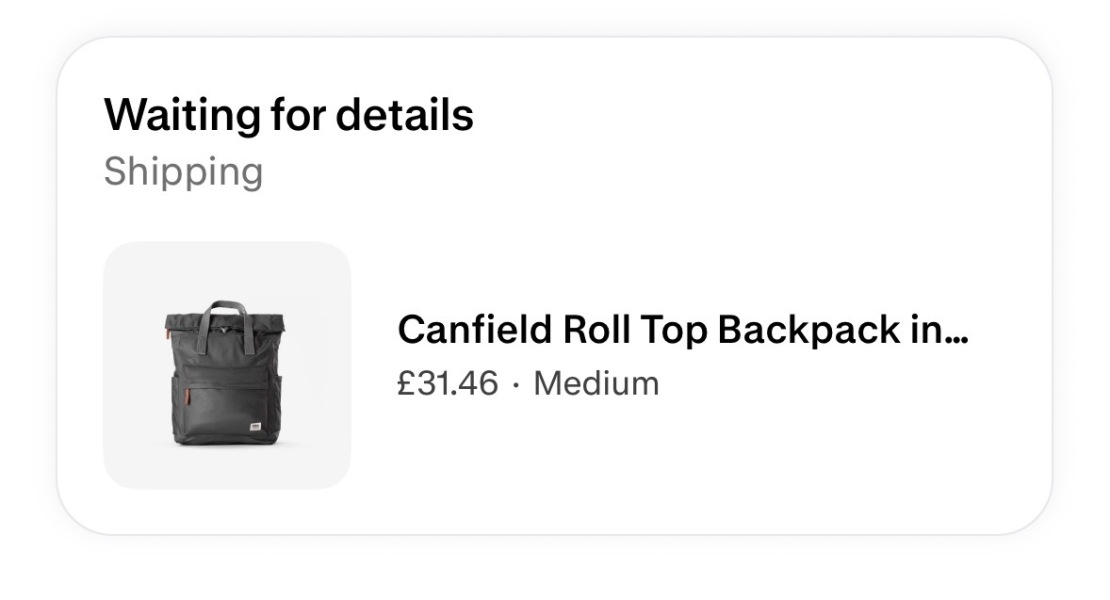
Task: Select the Shipping status label
Action: pyautogui.click(x=183, y=171)
